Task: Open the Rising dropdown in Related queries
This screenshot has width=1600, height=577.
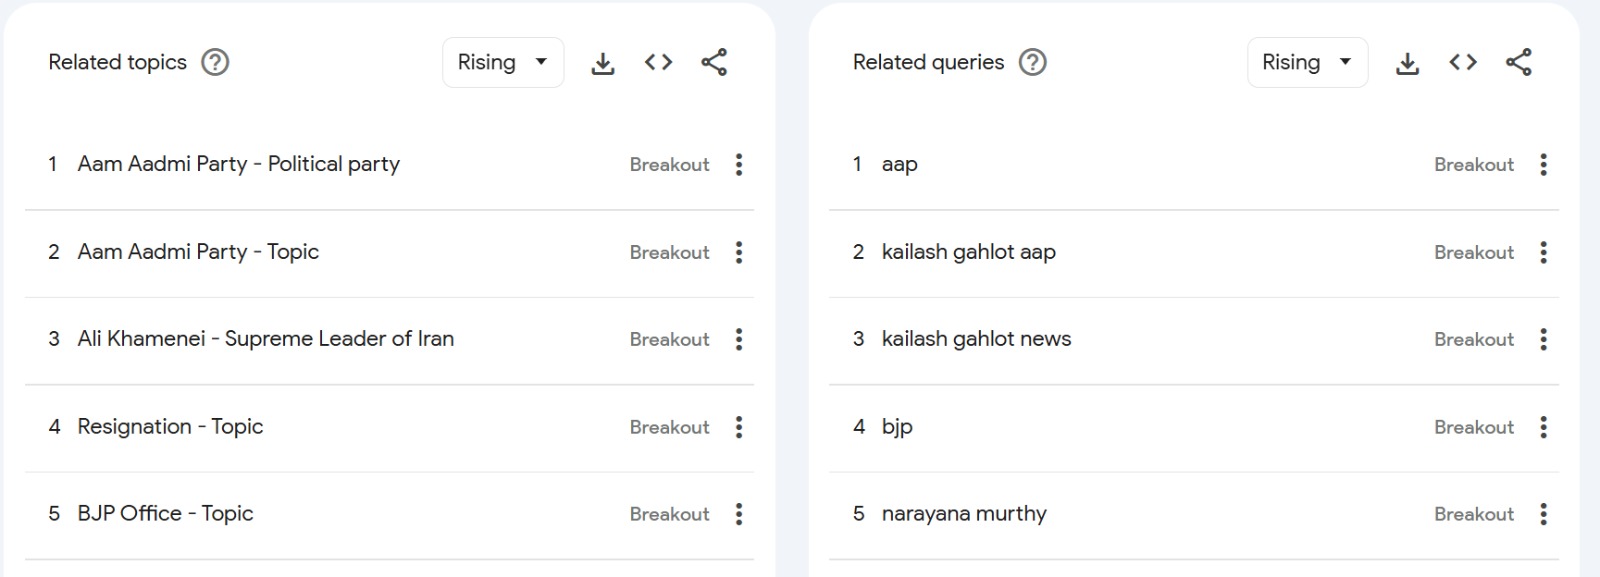Action: [x=1307, y=63]
